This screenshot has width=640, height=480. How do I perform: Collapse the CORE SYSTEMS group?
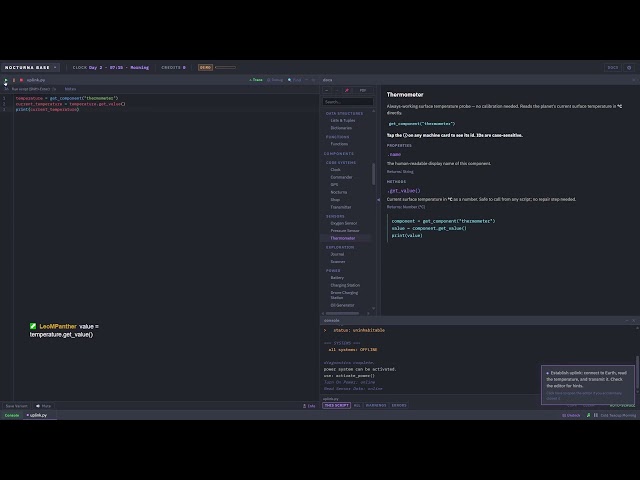click(x=341, y=162)
